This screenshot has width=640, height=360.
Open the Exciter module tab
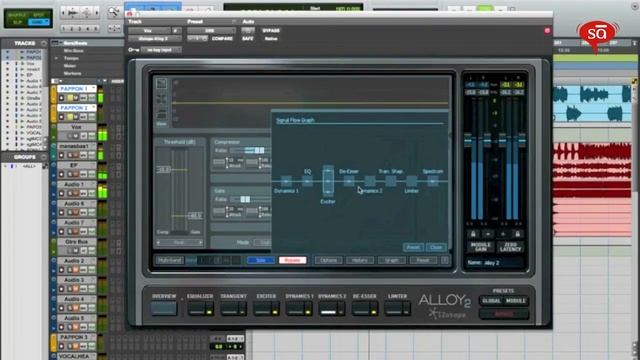(x=263, y=308)
